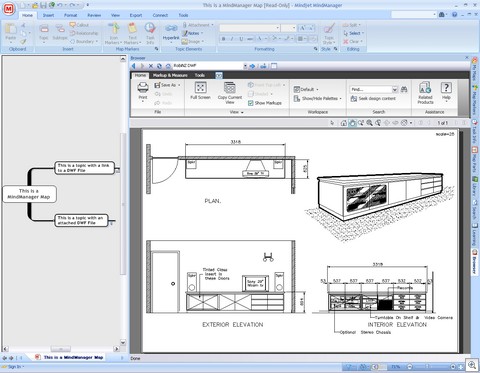This screenshot has width=480, height=373.
Task: Switch to Markup & Measure tab
Action: coord(170,75)
